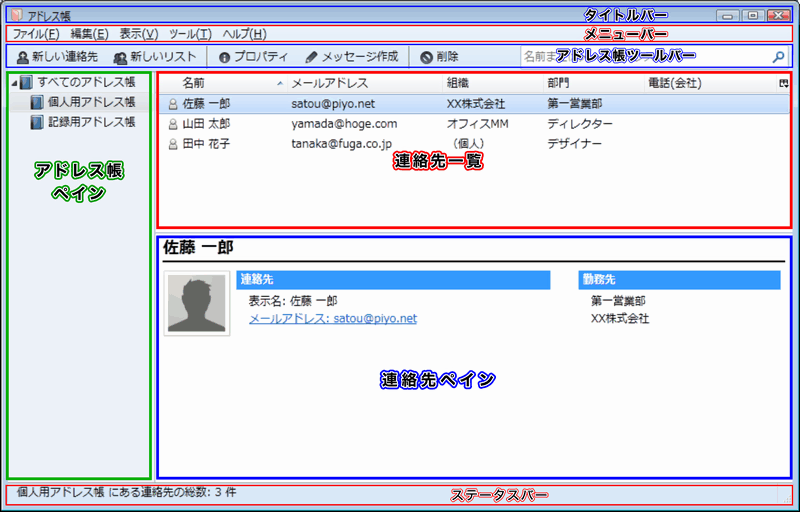Click the 連絡先 section header

tap(393, 279)
